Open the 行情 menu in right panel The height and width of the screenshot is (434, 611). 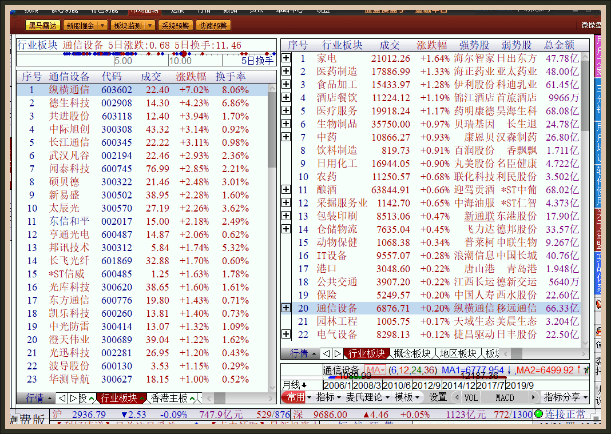click(301, 353)
